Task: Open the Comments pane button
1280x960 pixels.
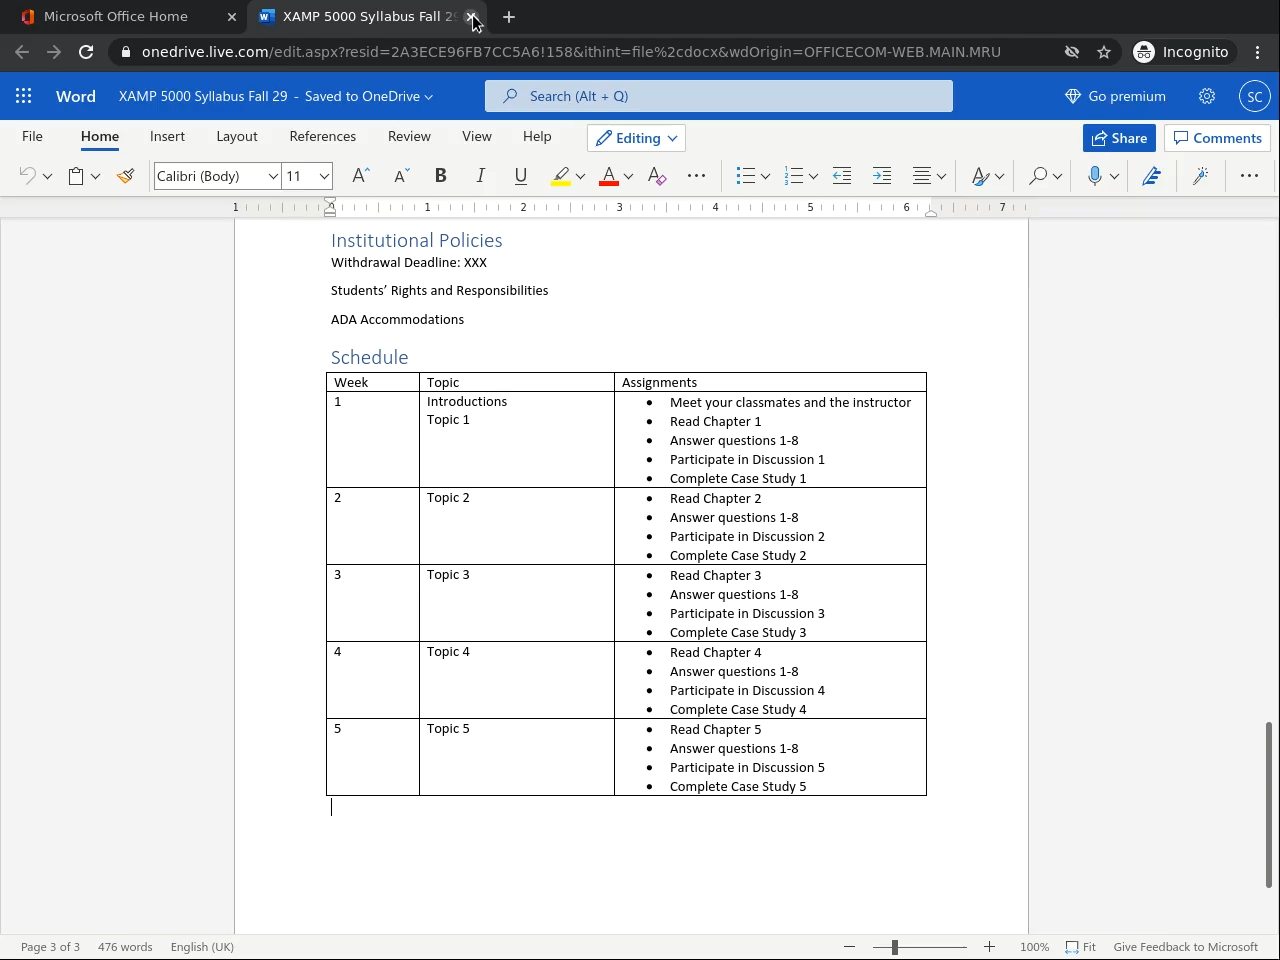Action: [1217, 138]
